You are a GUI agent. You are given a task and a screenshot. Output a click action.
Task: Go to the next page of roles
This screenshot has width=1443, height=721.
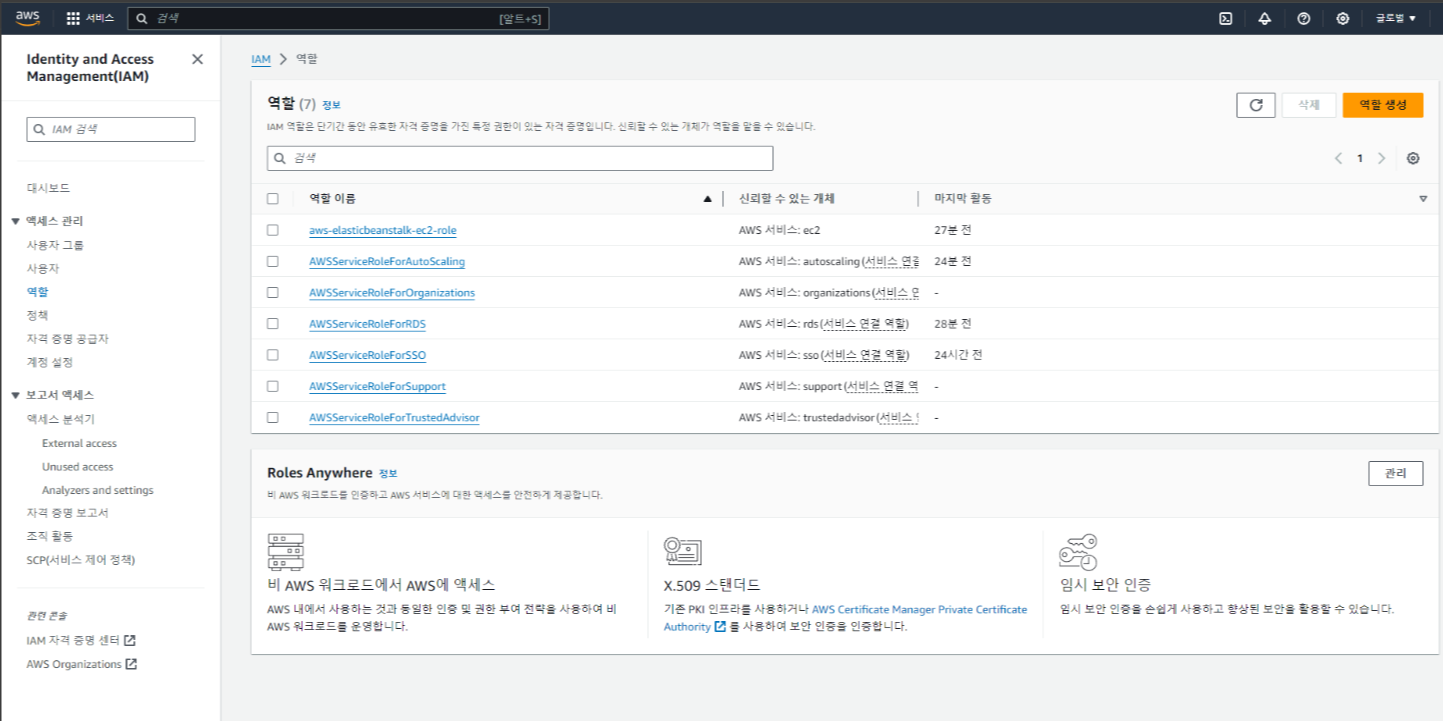tap(1382, 158)
